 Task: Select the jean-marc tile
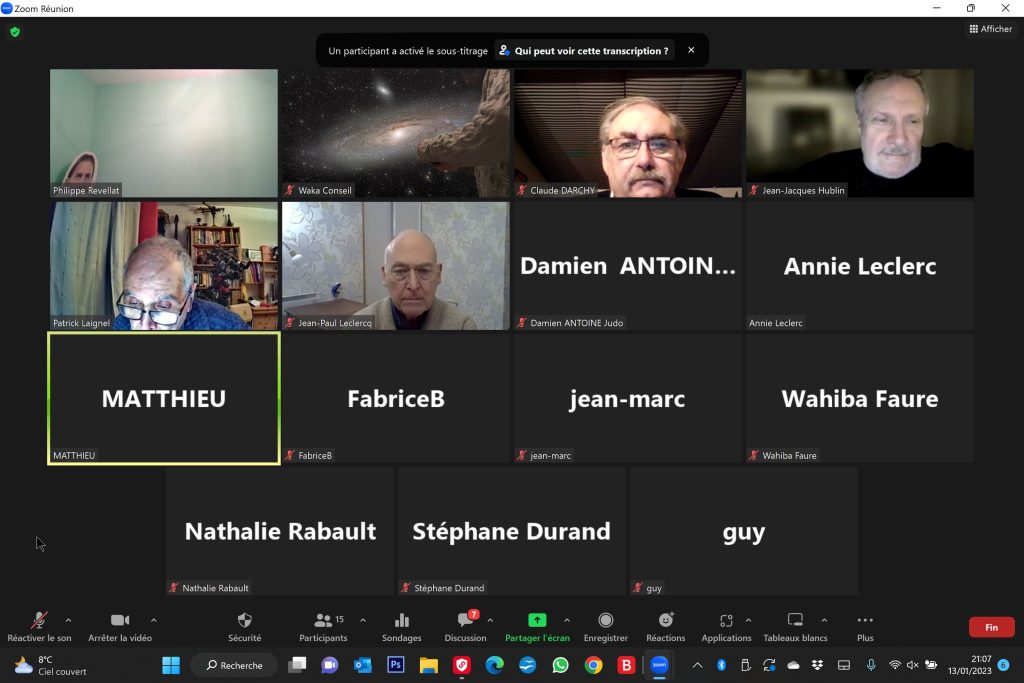pyautogui.click(x=628, y=398)
